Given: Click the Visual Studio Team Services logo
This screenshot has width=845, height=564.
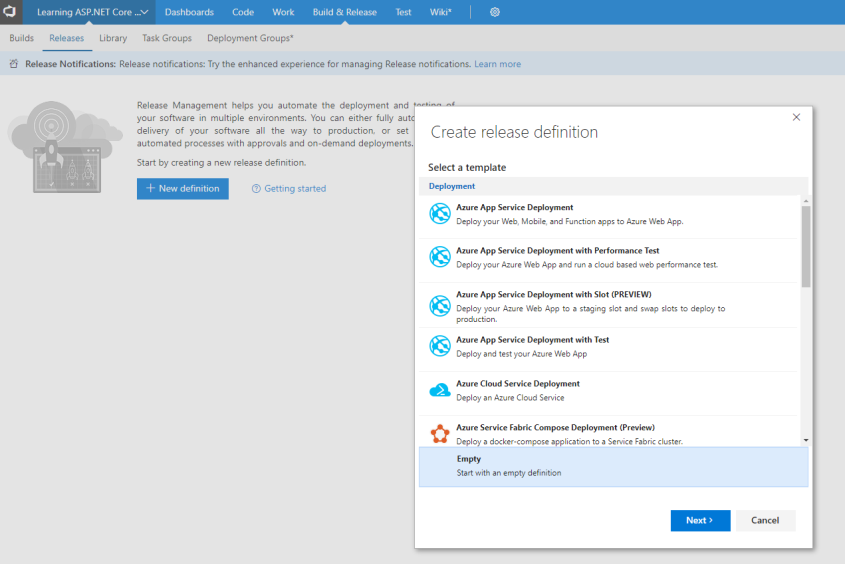Looking at the screenshot, I should click(x=10, y=11).
